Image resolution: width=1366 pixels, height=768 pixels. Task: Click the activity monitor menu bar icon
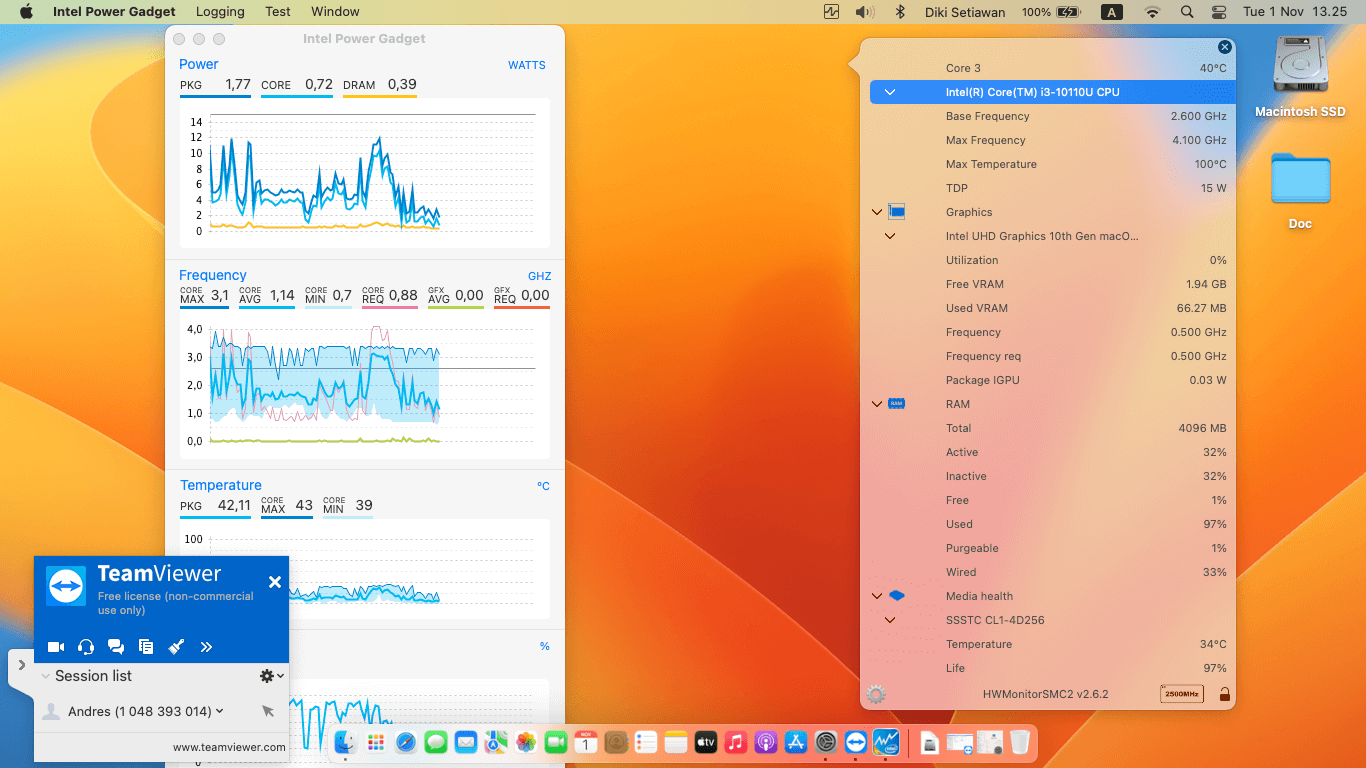[x=832, y=12]
